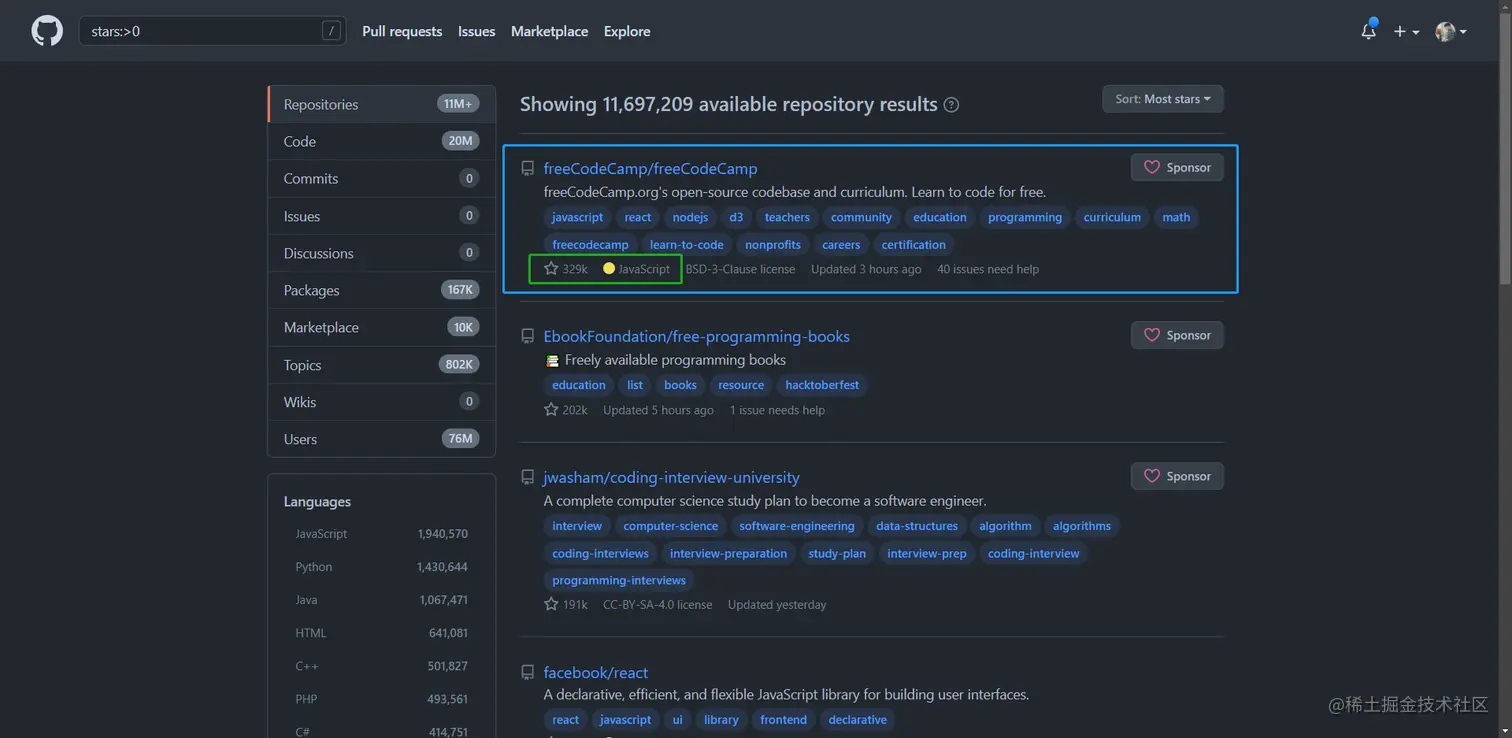This screenshot has width=1512, height=738.
Task: Open Marketplace in top navigation
Action: pos(549,31)
